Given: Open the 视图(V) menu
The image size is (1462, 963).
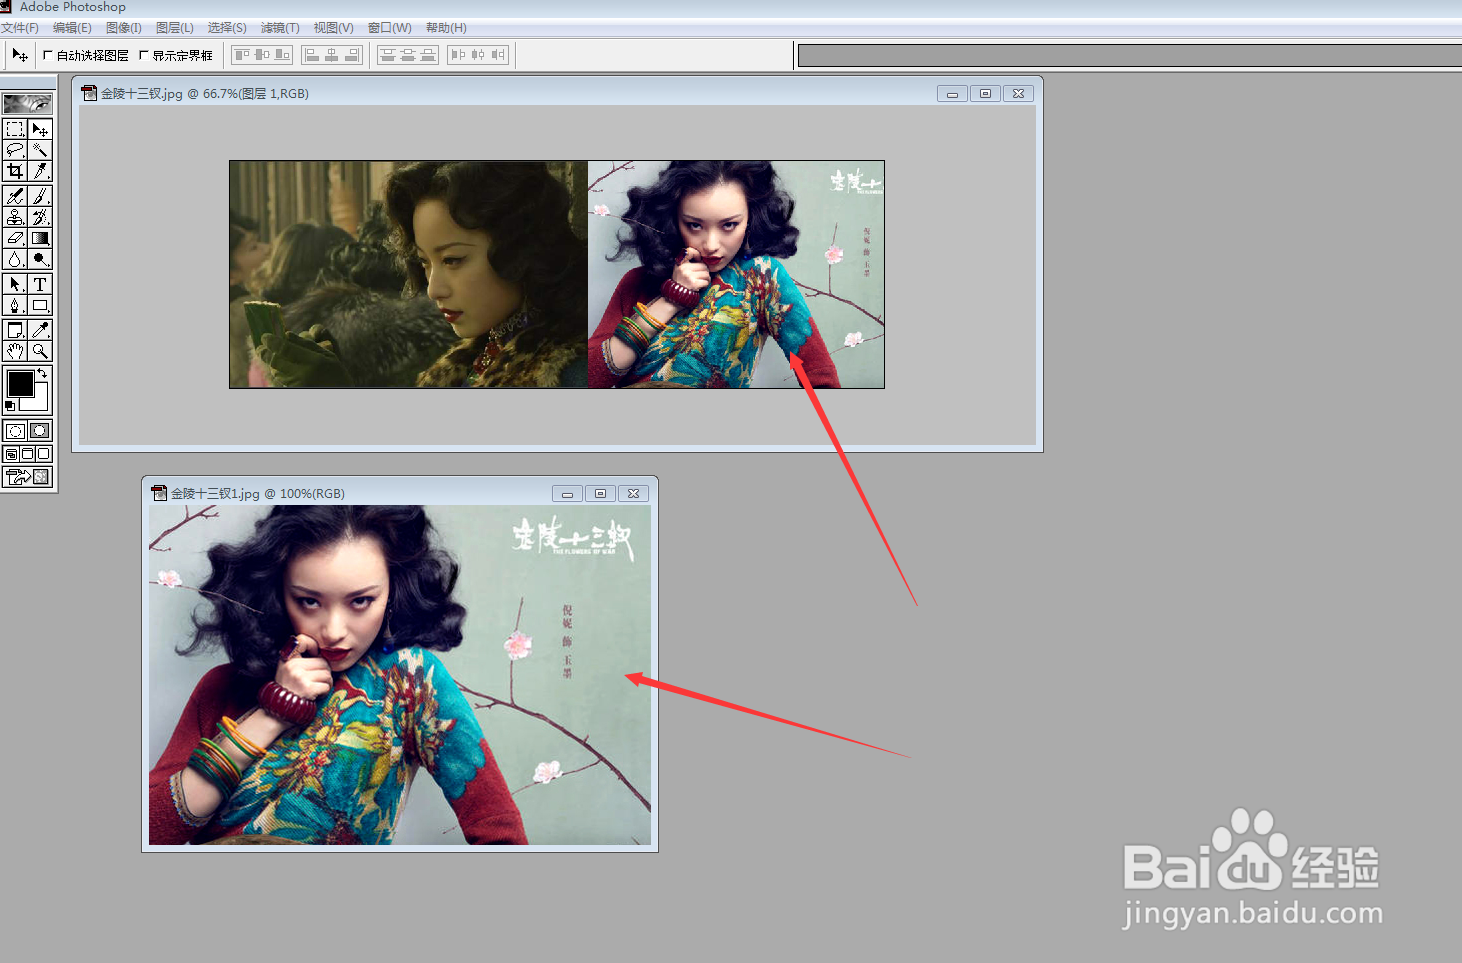Looking at the screenshot, I should coord(333,28).
